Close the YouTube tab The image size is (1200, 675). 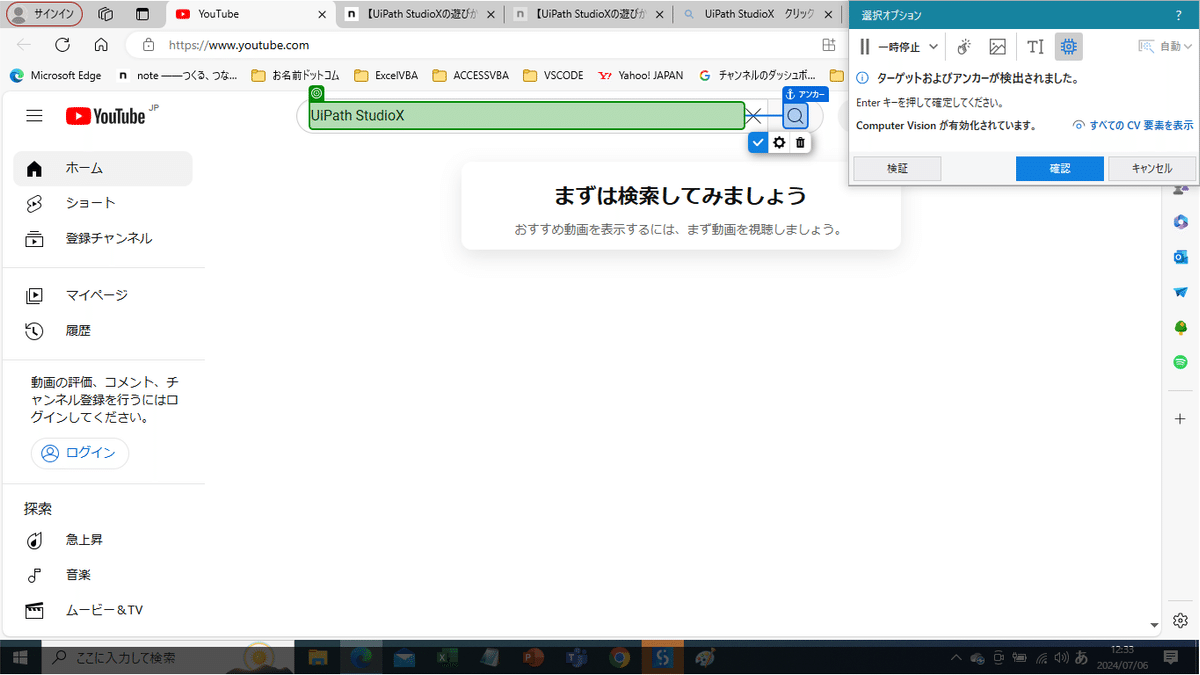pos(320,15)
